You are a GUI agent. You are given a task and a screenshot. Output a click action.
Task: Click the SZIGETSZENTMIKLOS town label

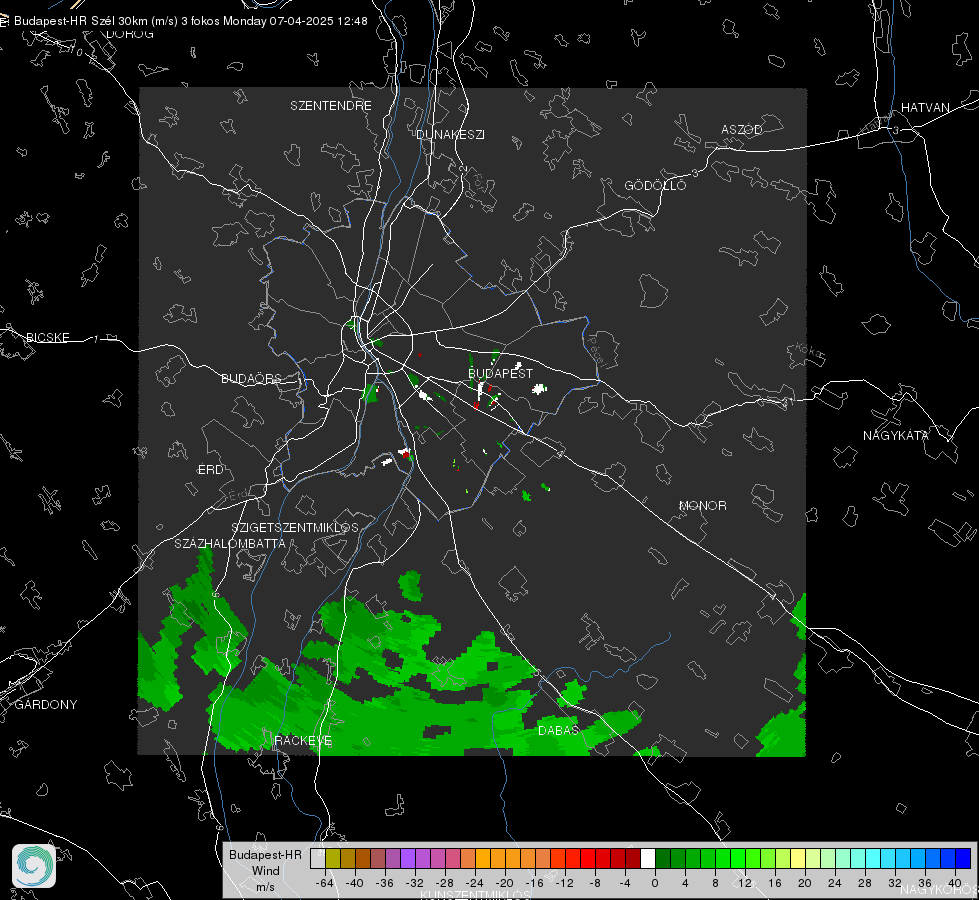point(295,528)
